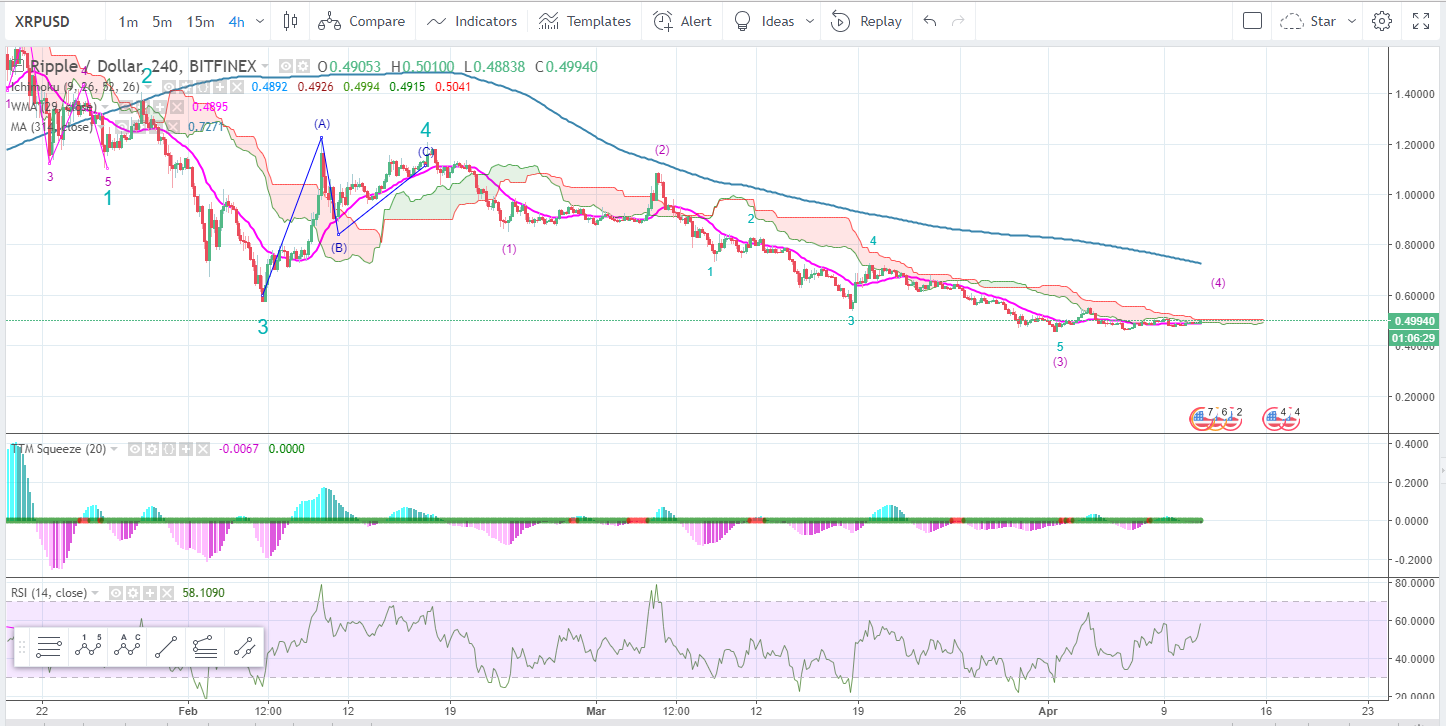Select the 1m timeframe
The image size is (1446, 726).
[128, 21]
